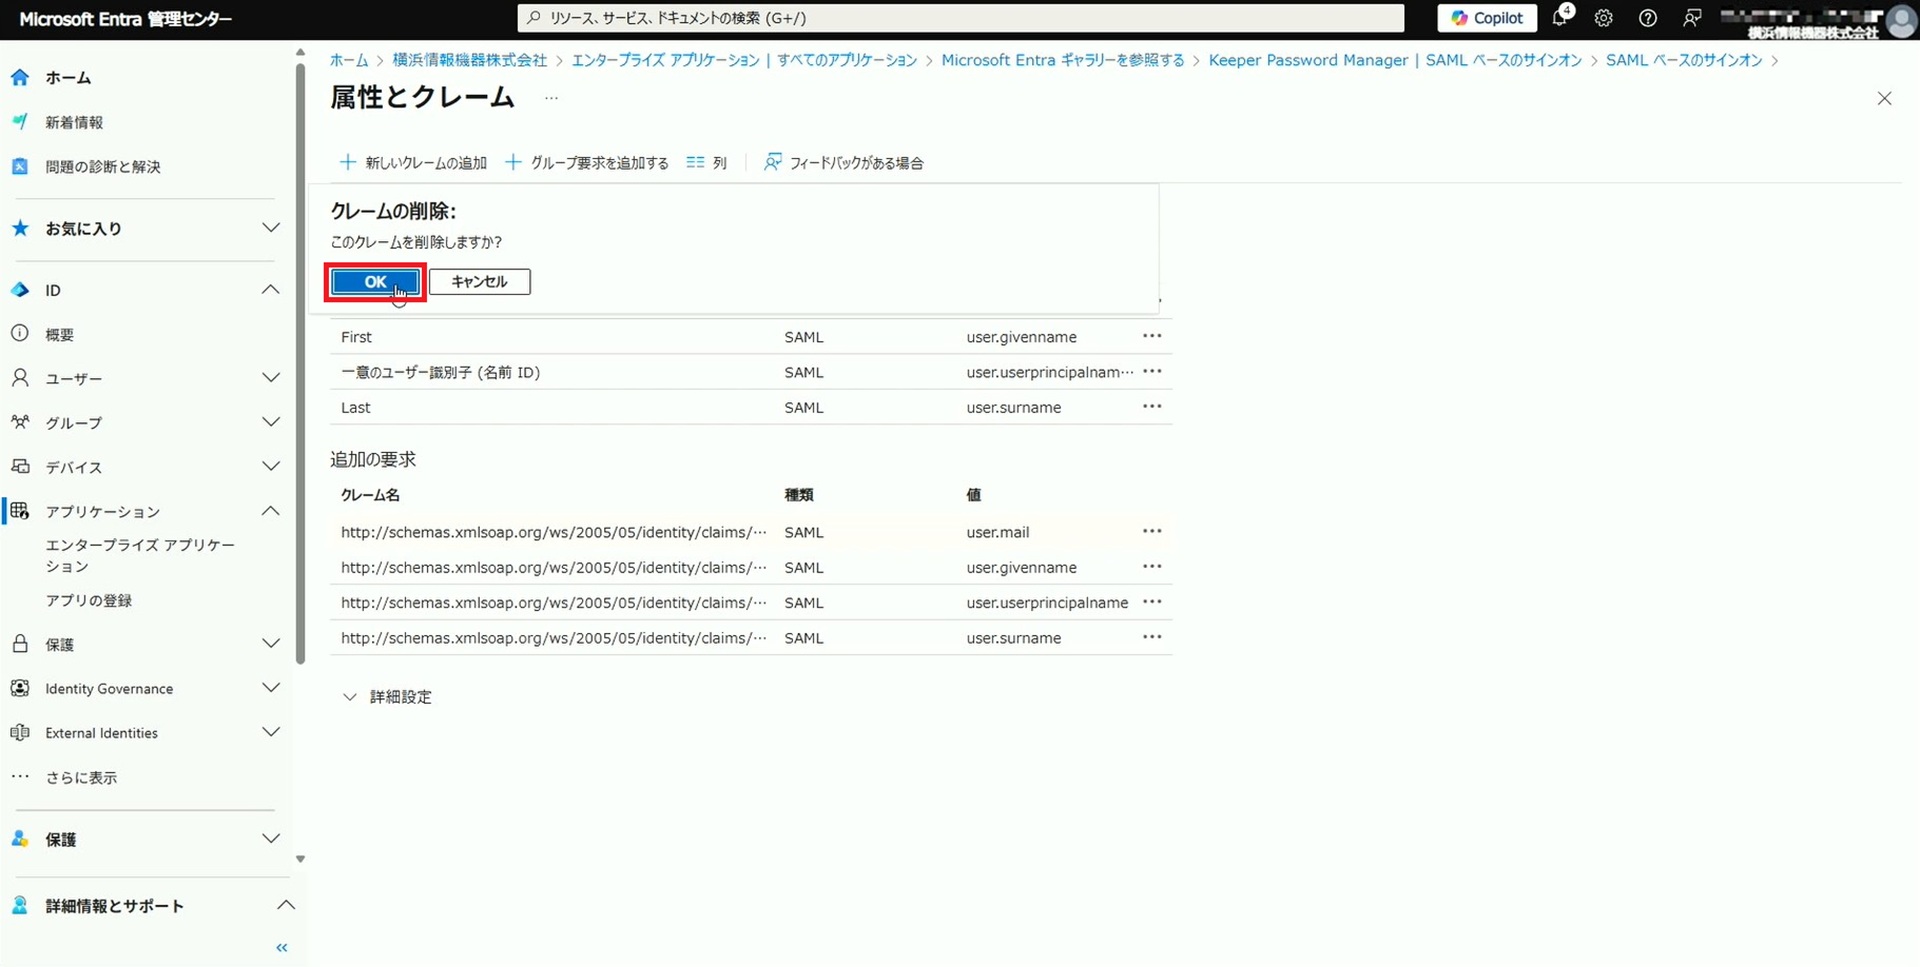Open more options for user.mail claim

coord(1152,531)
